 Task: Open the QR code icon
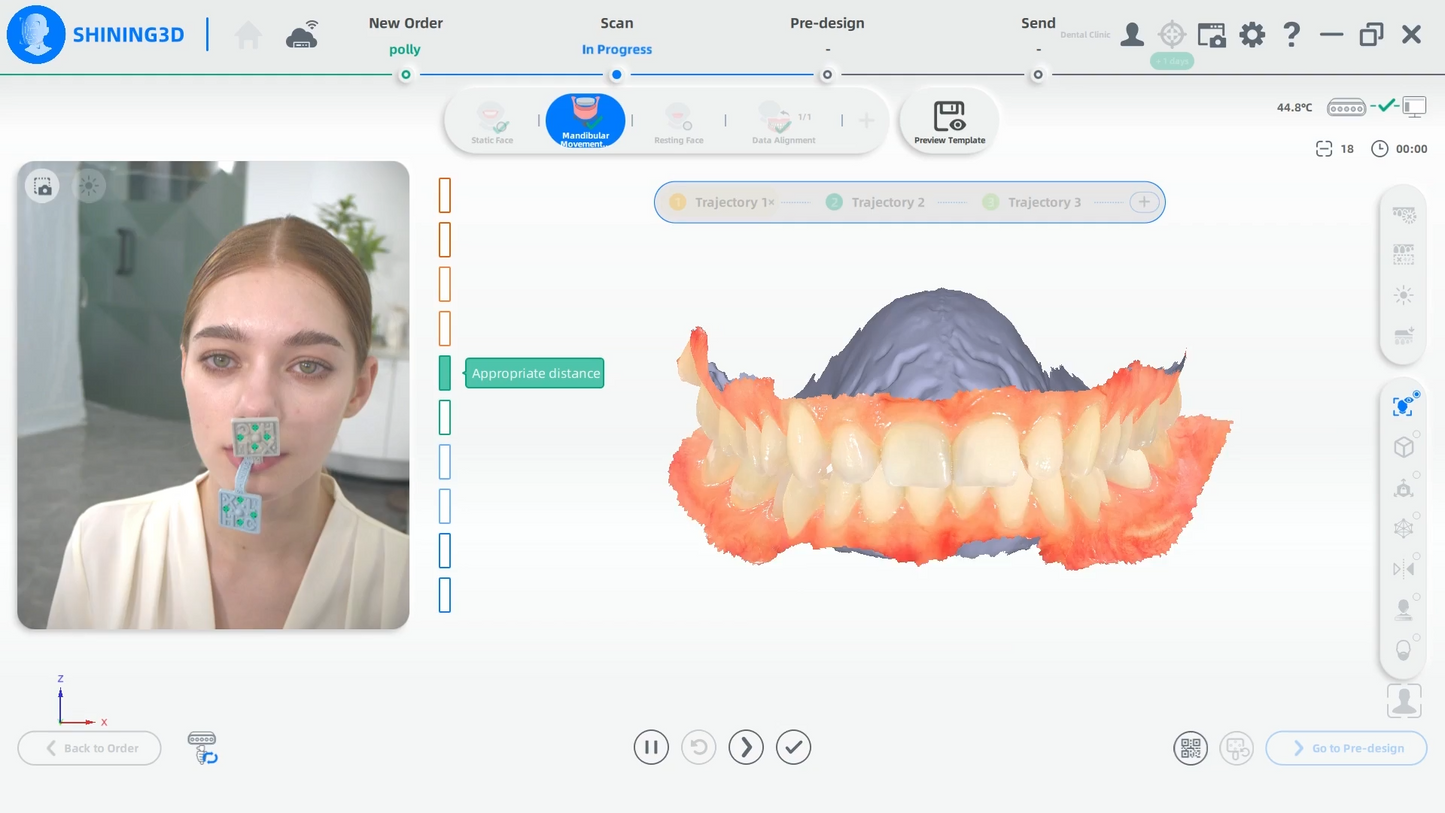pyautogui.click(x=1190, y=748)
